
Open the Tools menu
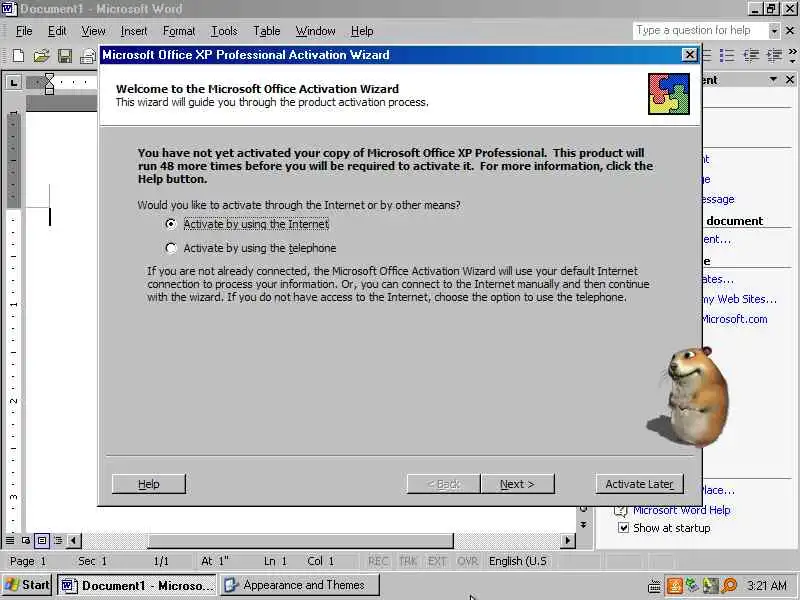point(224,31)
